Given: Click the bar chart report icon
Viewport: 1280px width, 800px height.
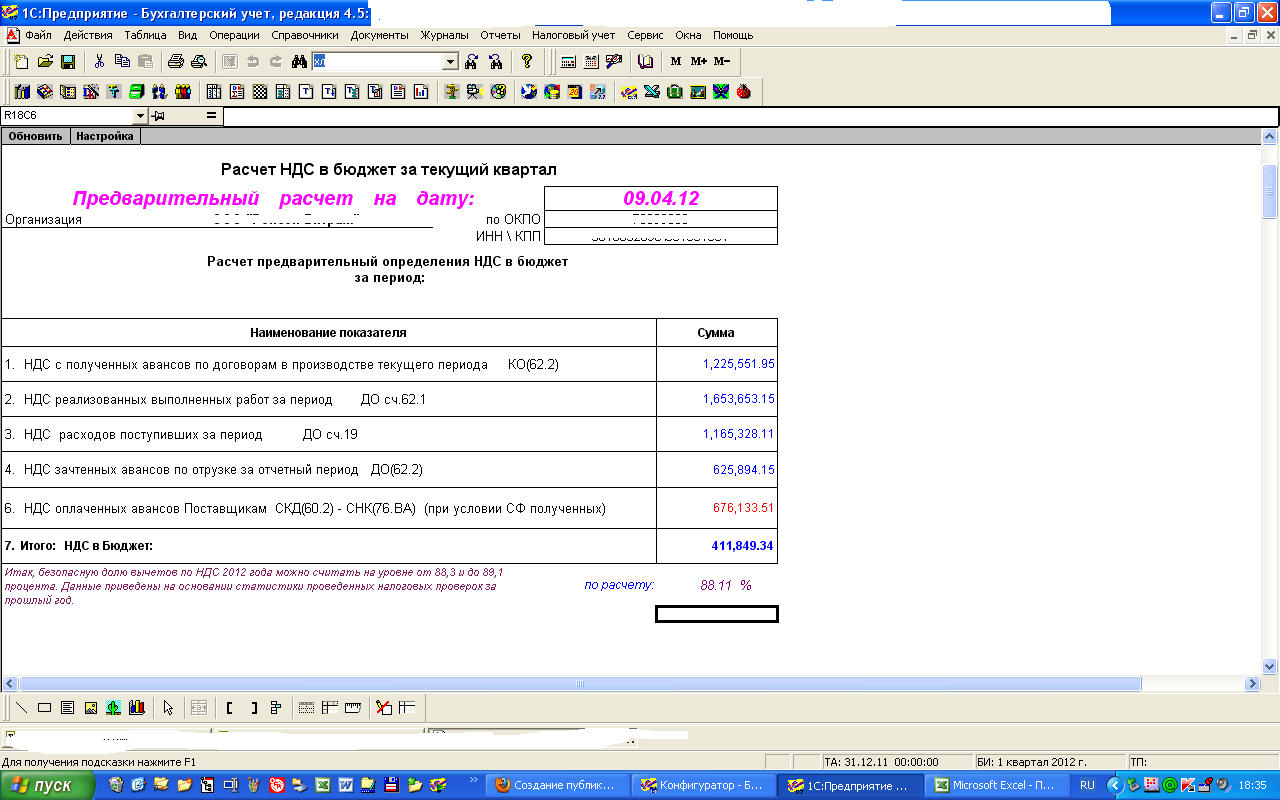Looking at the screenshot, I should pyautogui.click(x=421, y=92).
